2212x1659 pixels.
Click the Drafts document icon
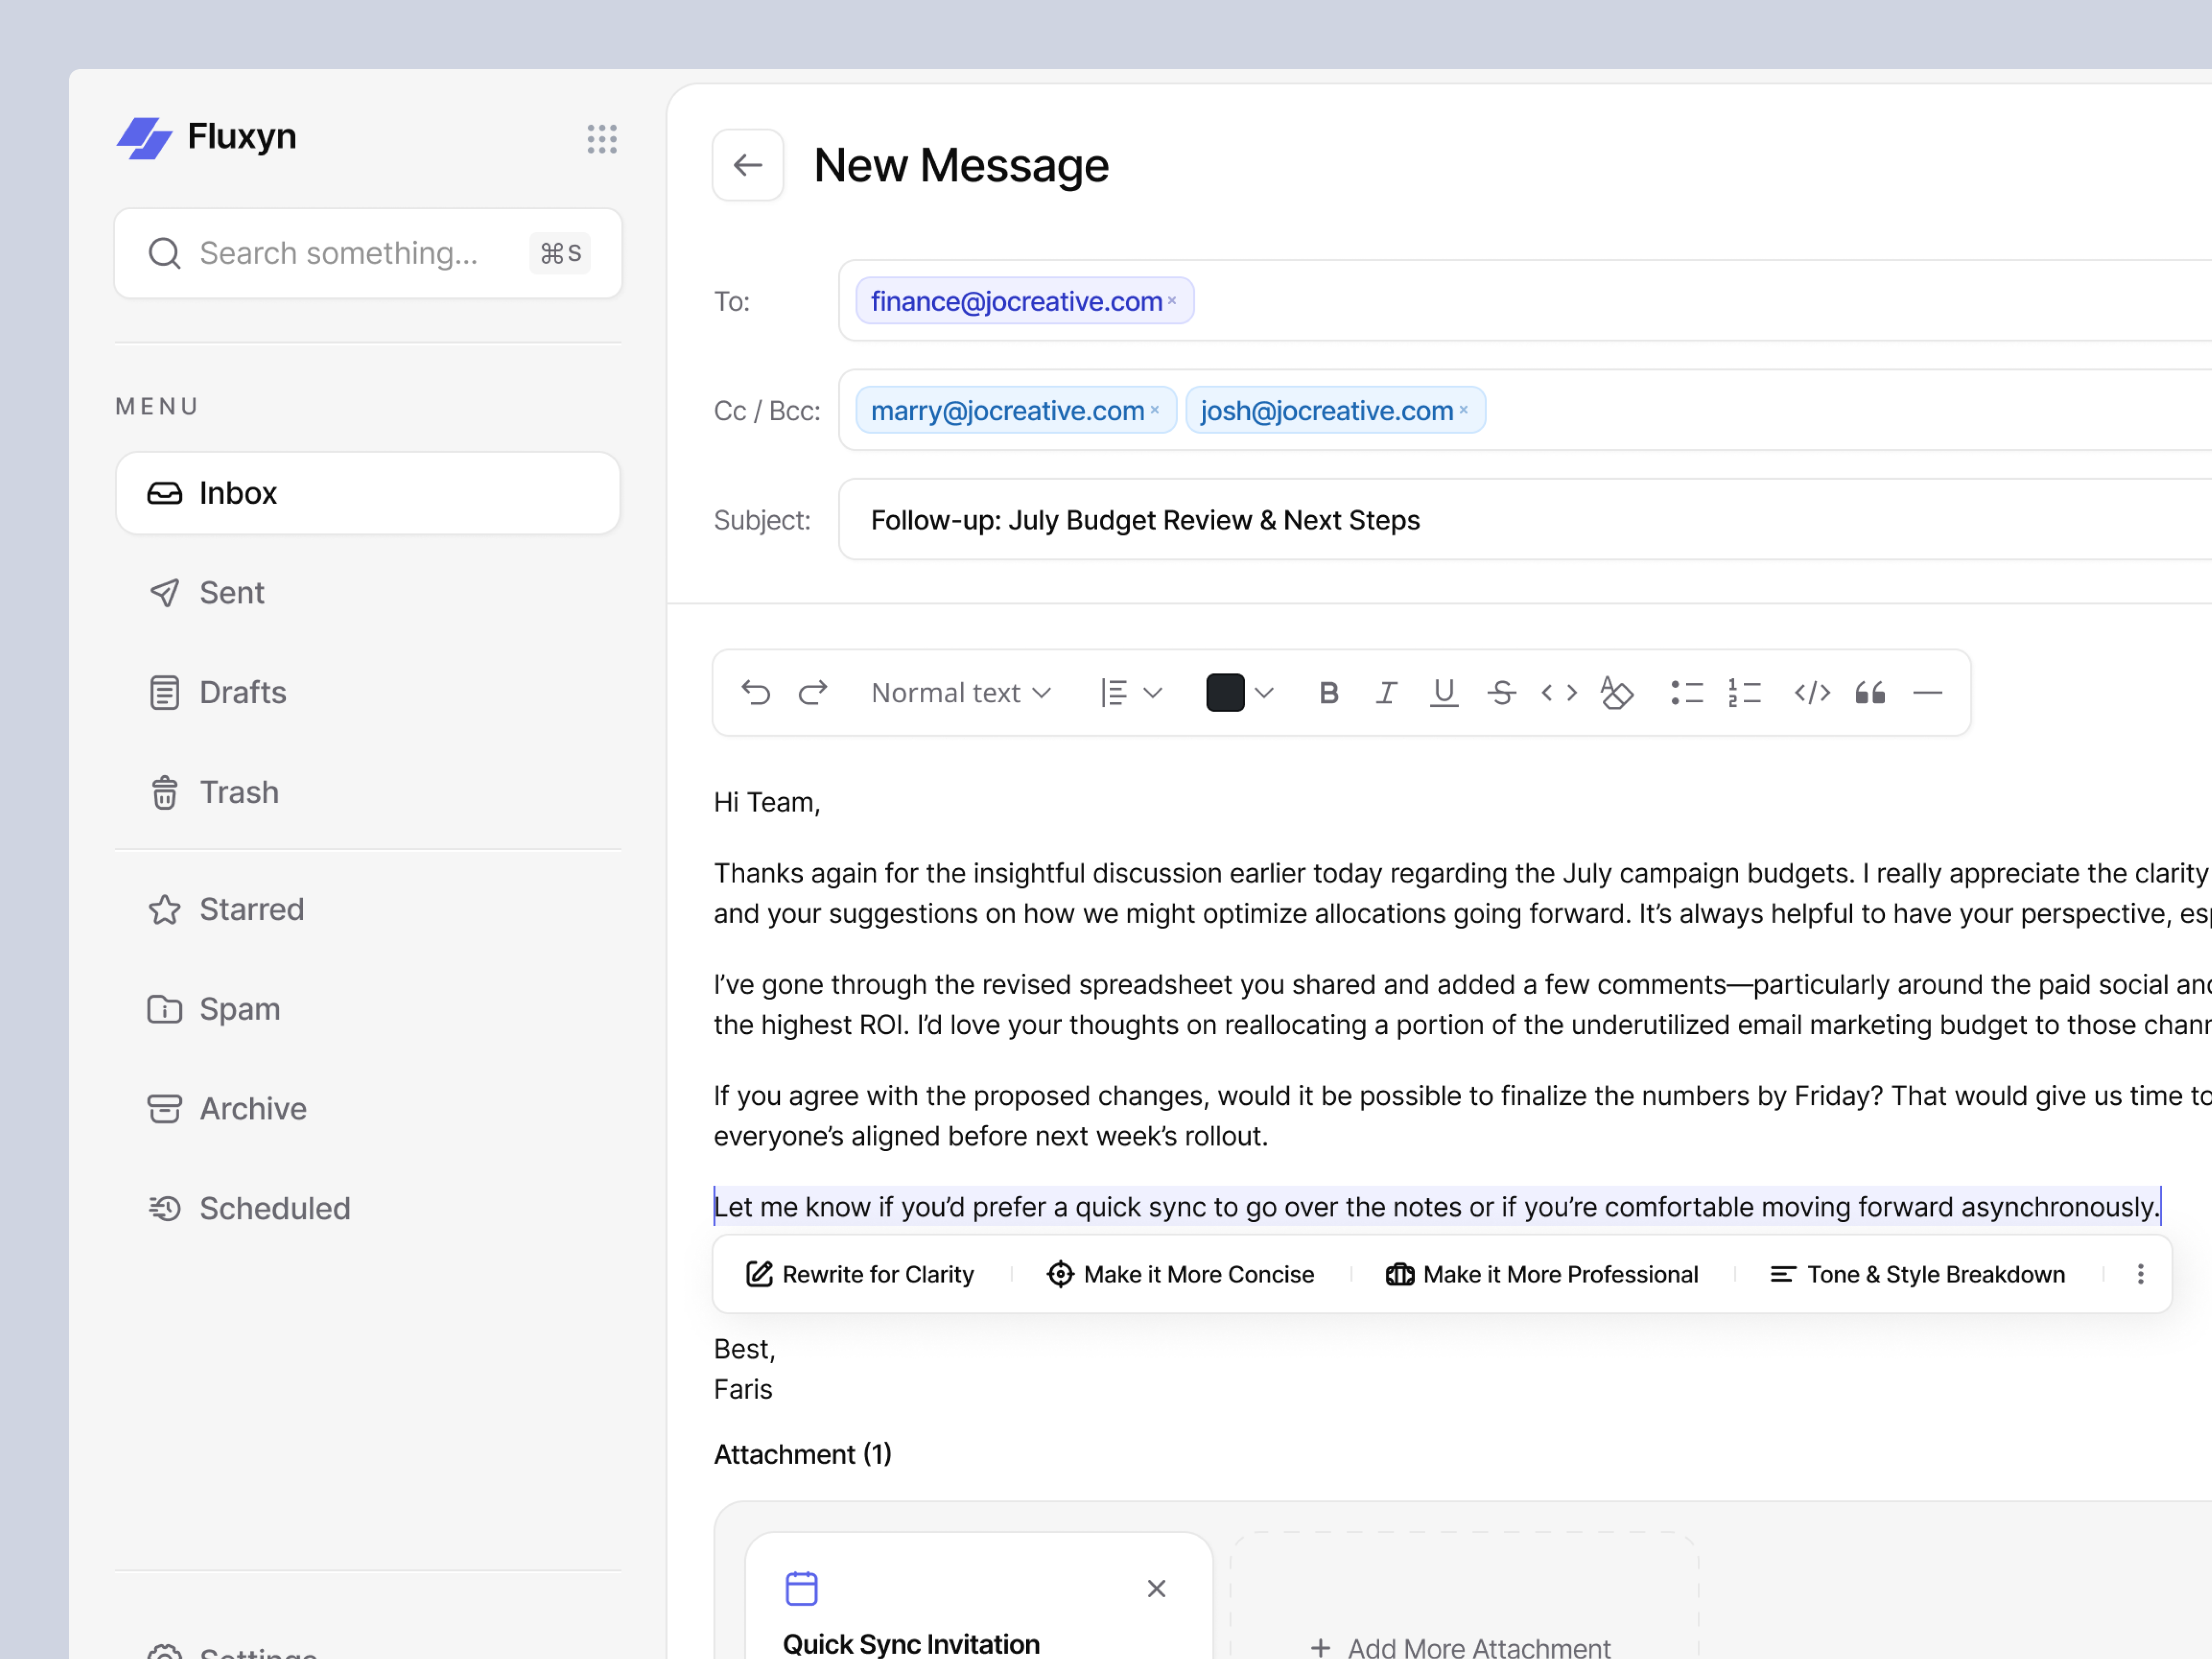click(165, 693)
